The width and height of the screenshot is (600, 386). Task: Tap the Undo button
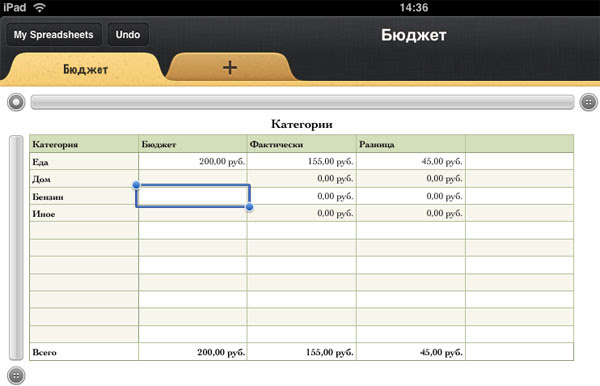[x=128, y=35]
